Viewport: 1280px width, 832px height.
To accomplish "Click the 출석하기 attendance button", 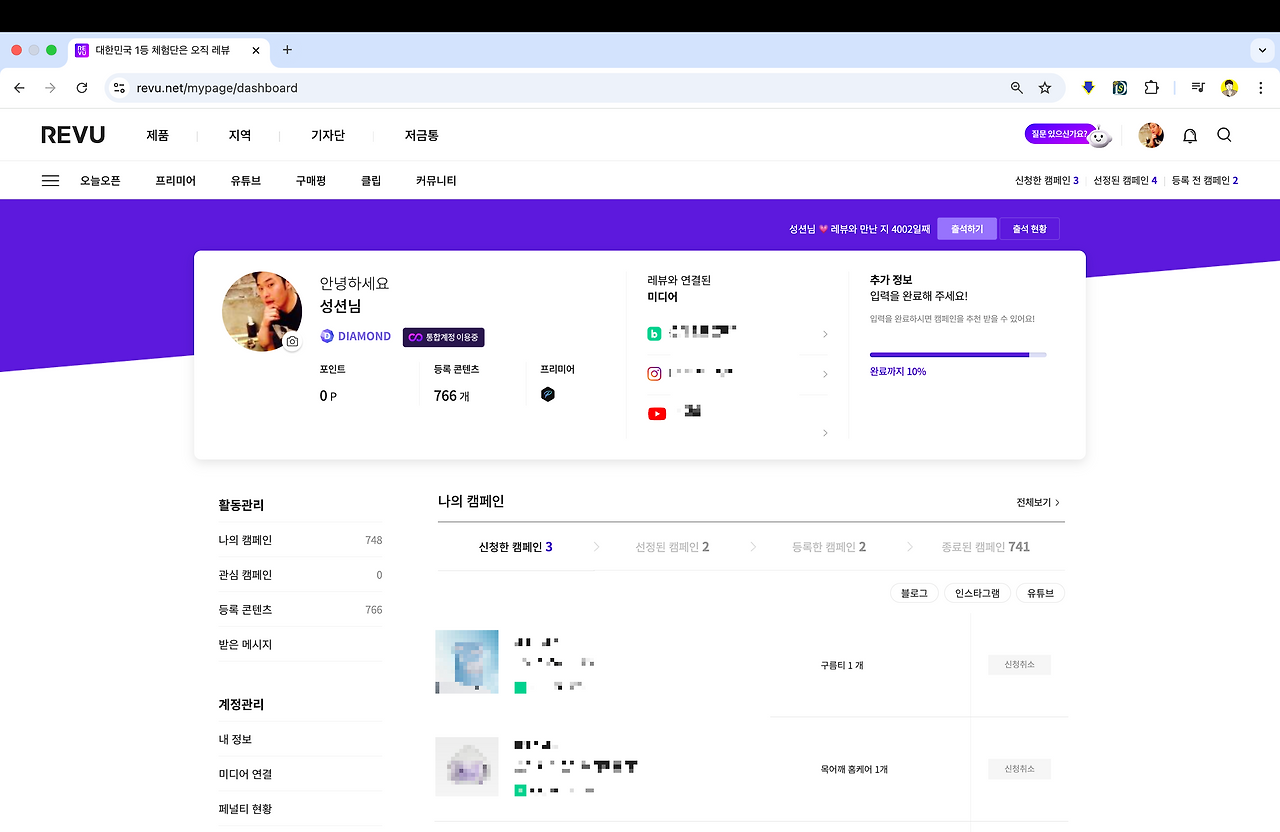I will point(966,228).
